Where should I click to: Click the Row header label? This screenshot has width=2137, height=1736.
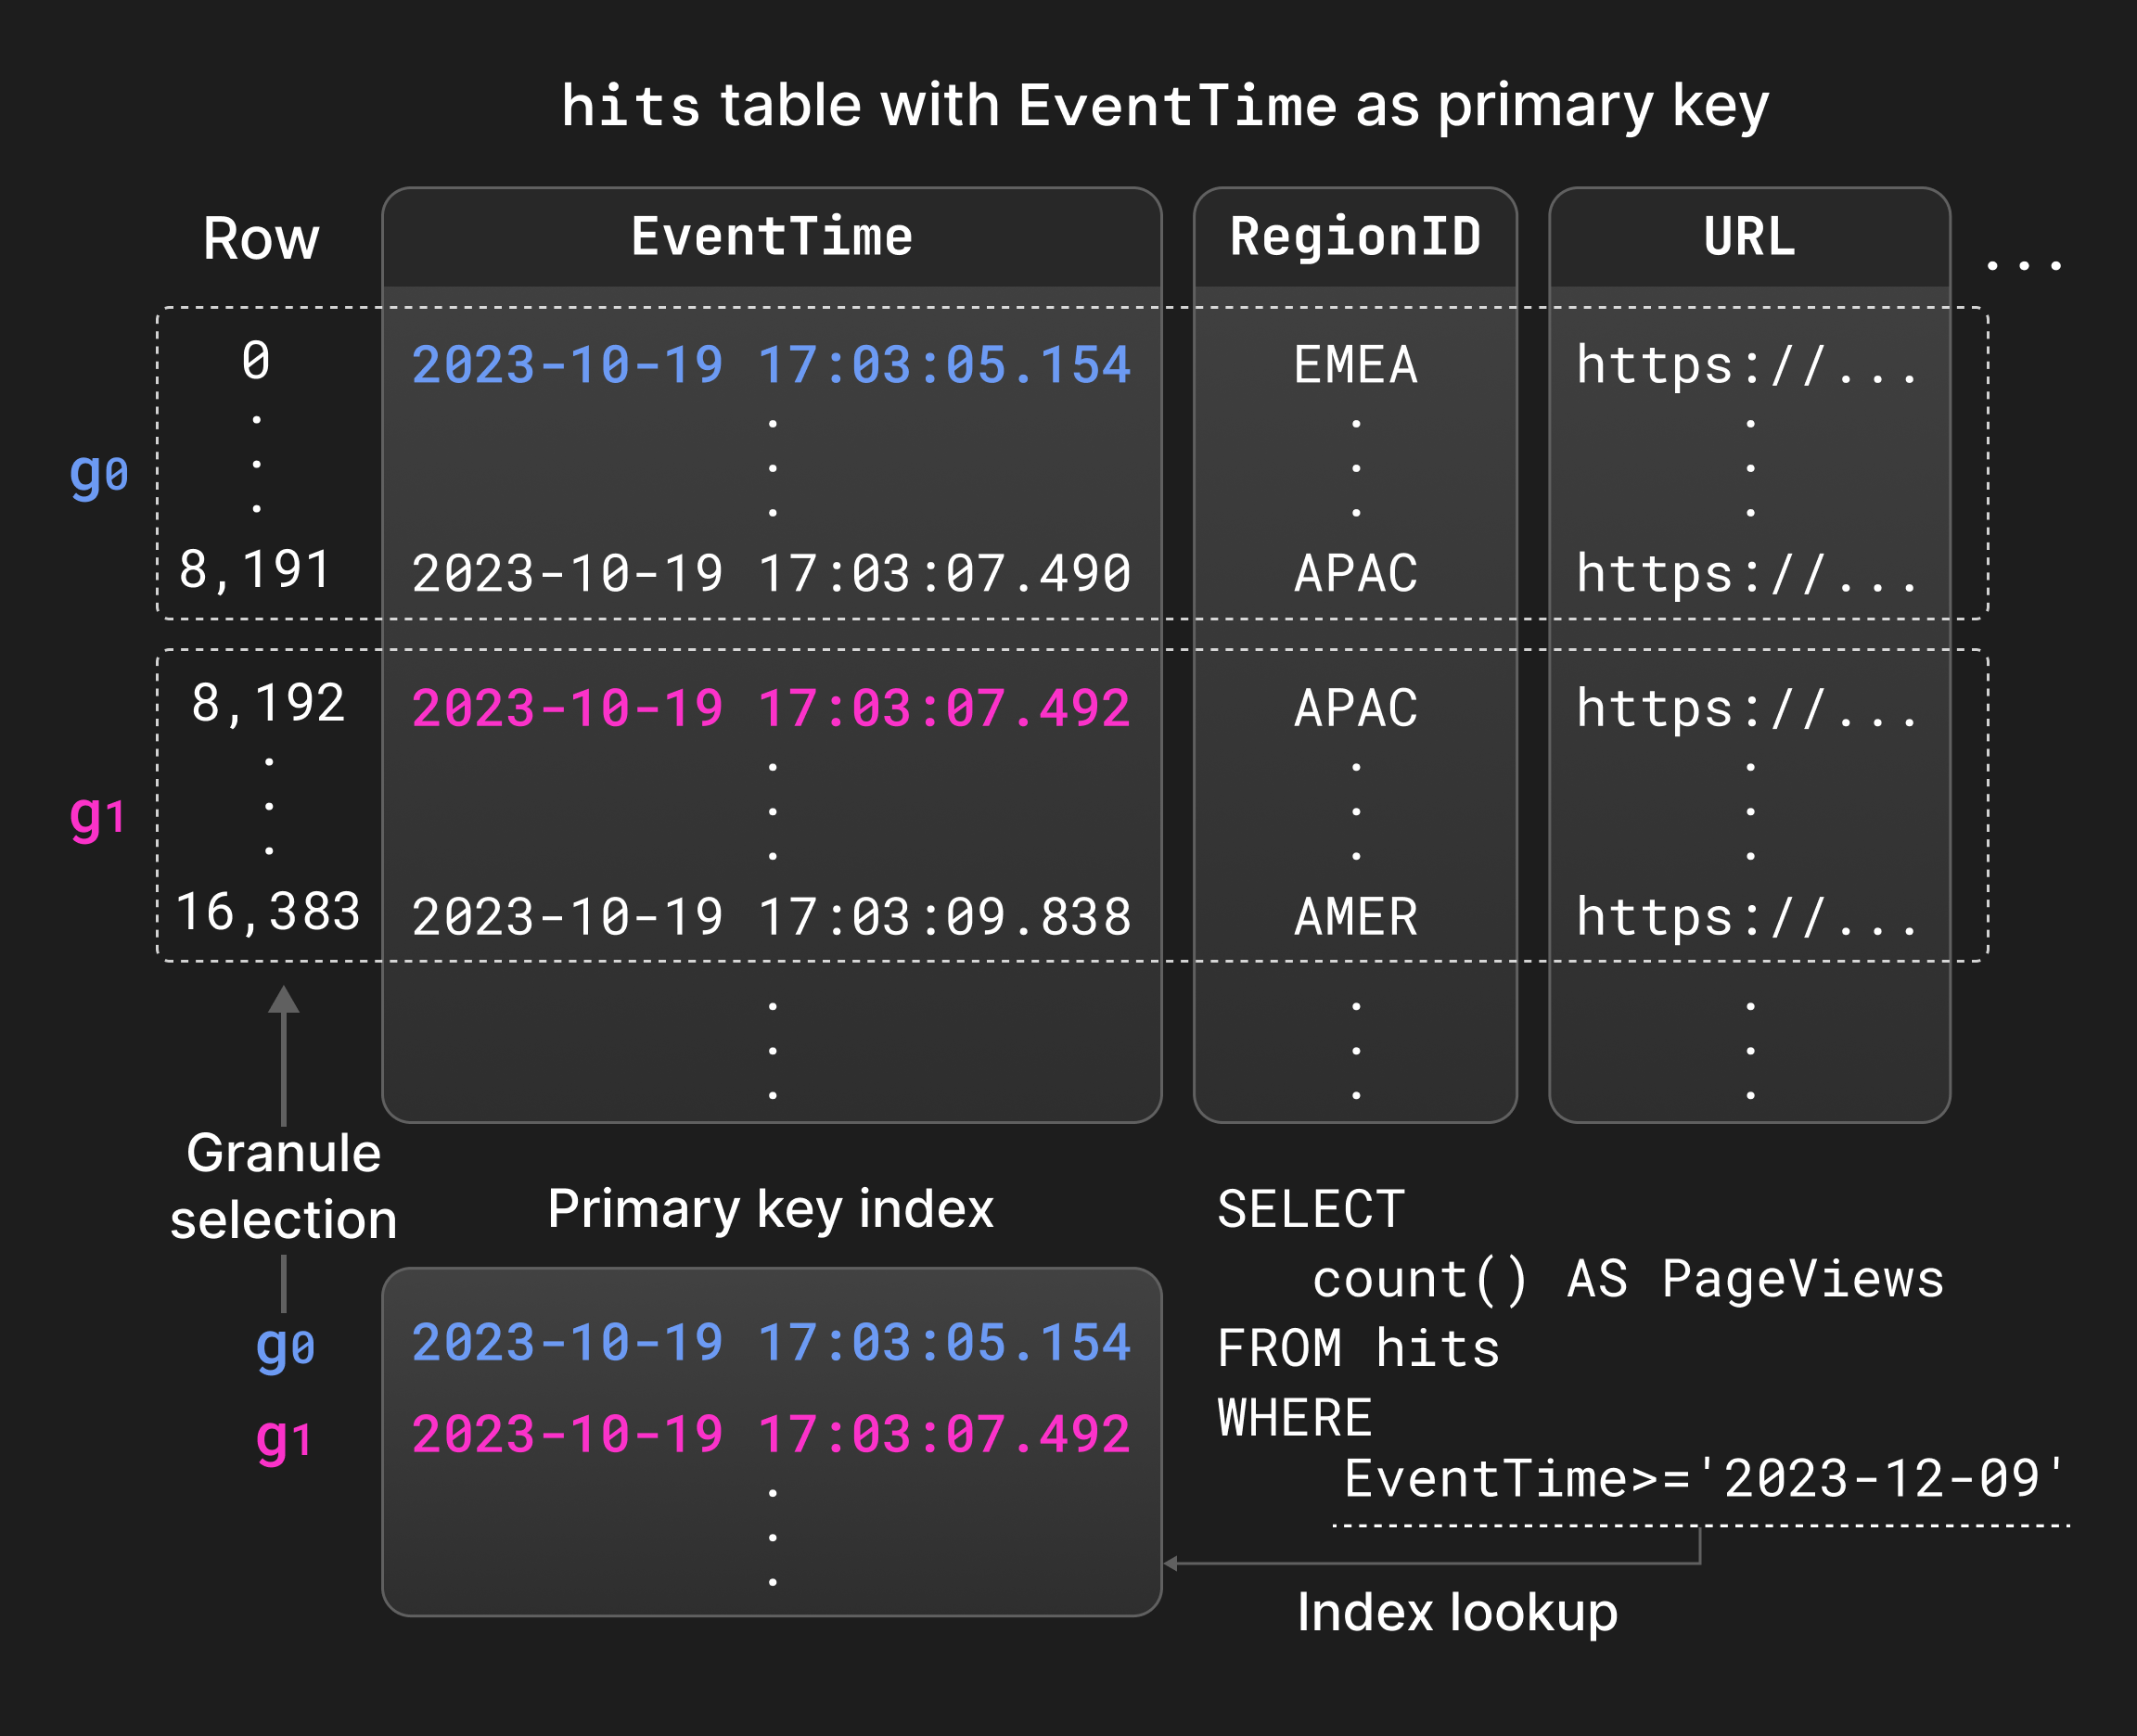point(261,239)
